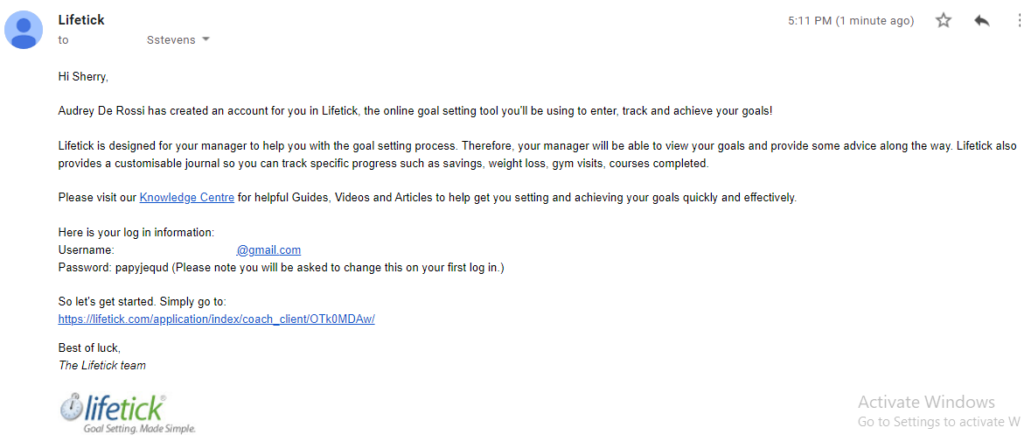The width and height of the screenshot is (1024, 442).
Task: Expand recipient details arrow next to Sstevens
Action: click(x=206, y=39)
